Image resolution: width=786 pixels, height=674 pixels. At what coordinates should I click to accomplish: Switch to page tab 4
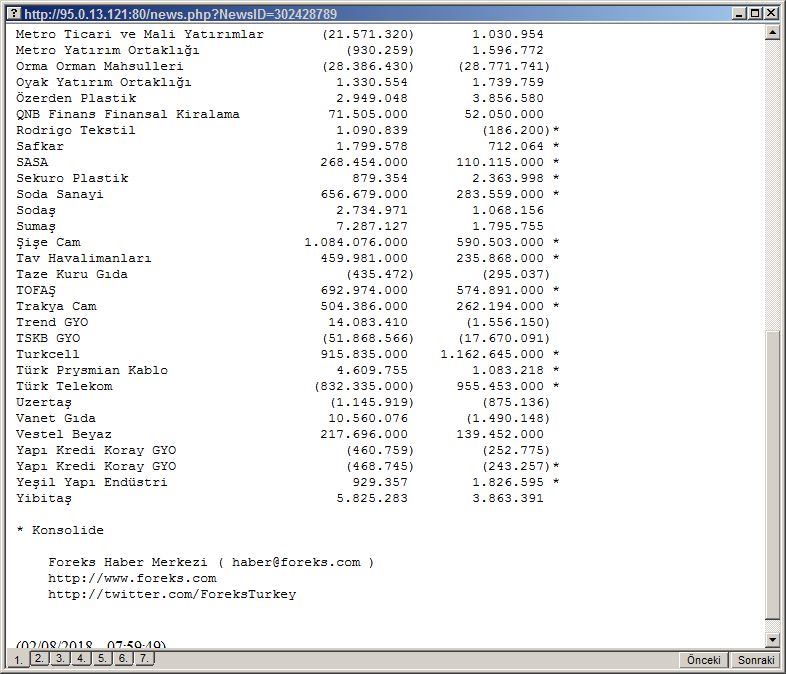coord(81,658)
